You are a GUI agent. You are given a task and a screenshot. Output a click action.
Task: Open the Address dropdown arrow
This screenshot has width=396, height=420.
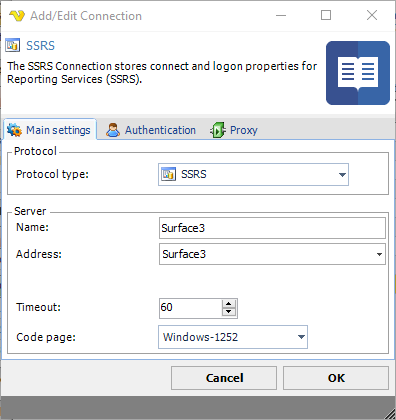[x=379, y=254]
